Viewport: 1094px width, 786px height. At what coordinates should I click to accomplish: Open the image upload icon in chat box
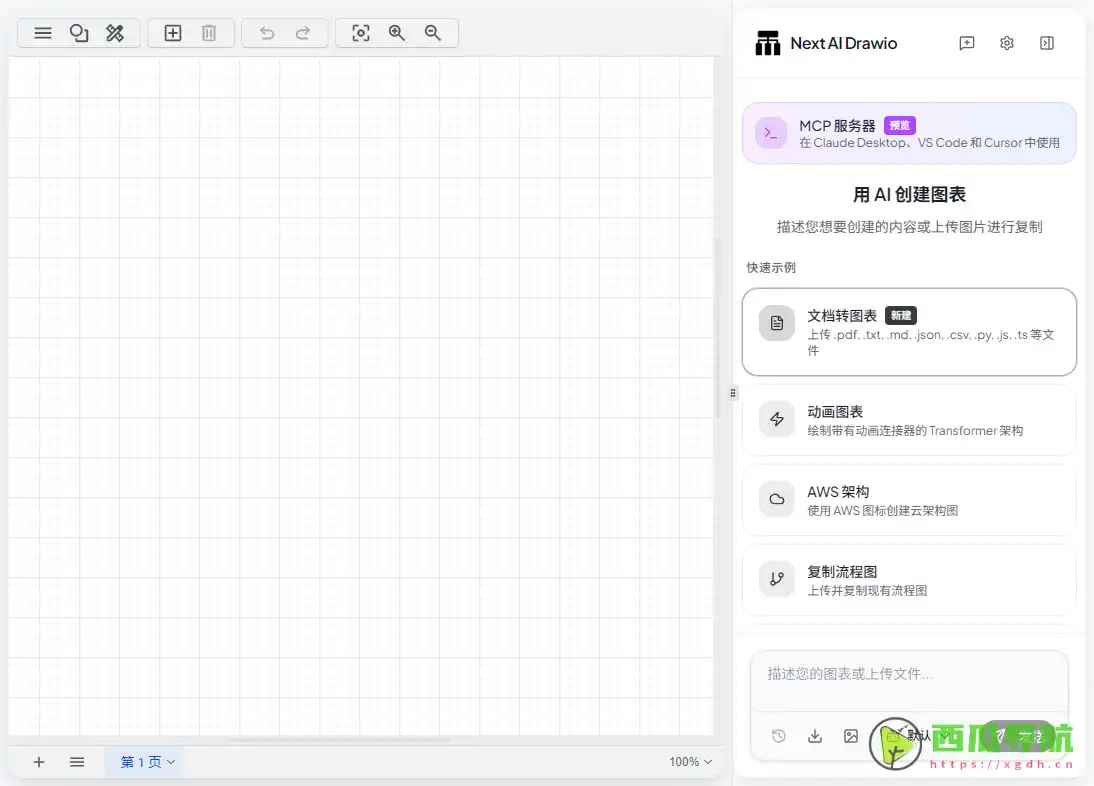point(851,736)
